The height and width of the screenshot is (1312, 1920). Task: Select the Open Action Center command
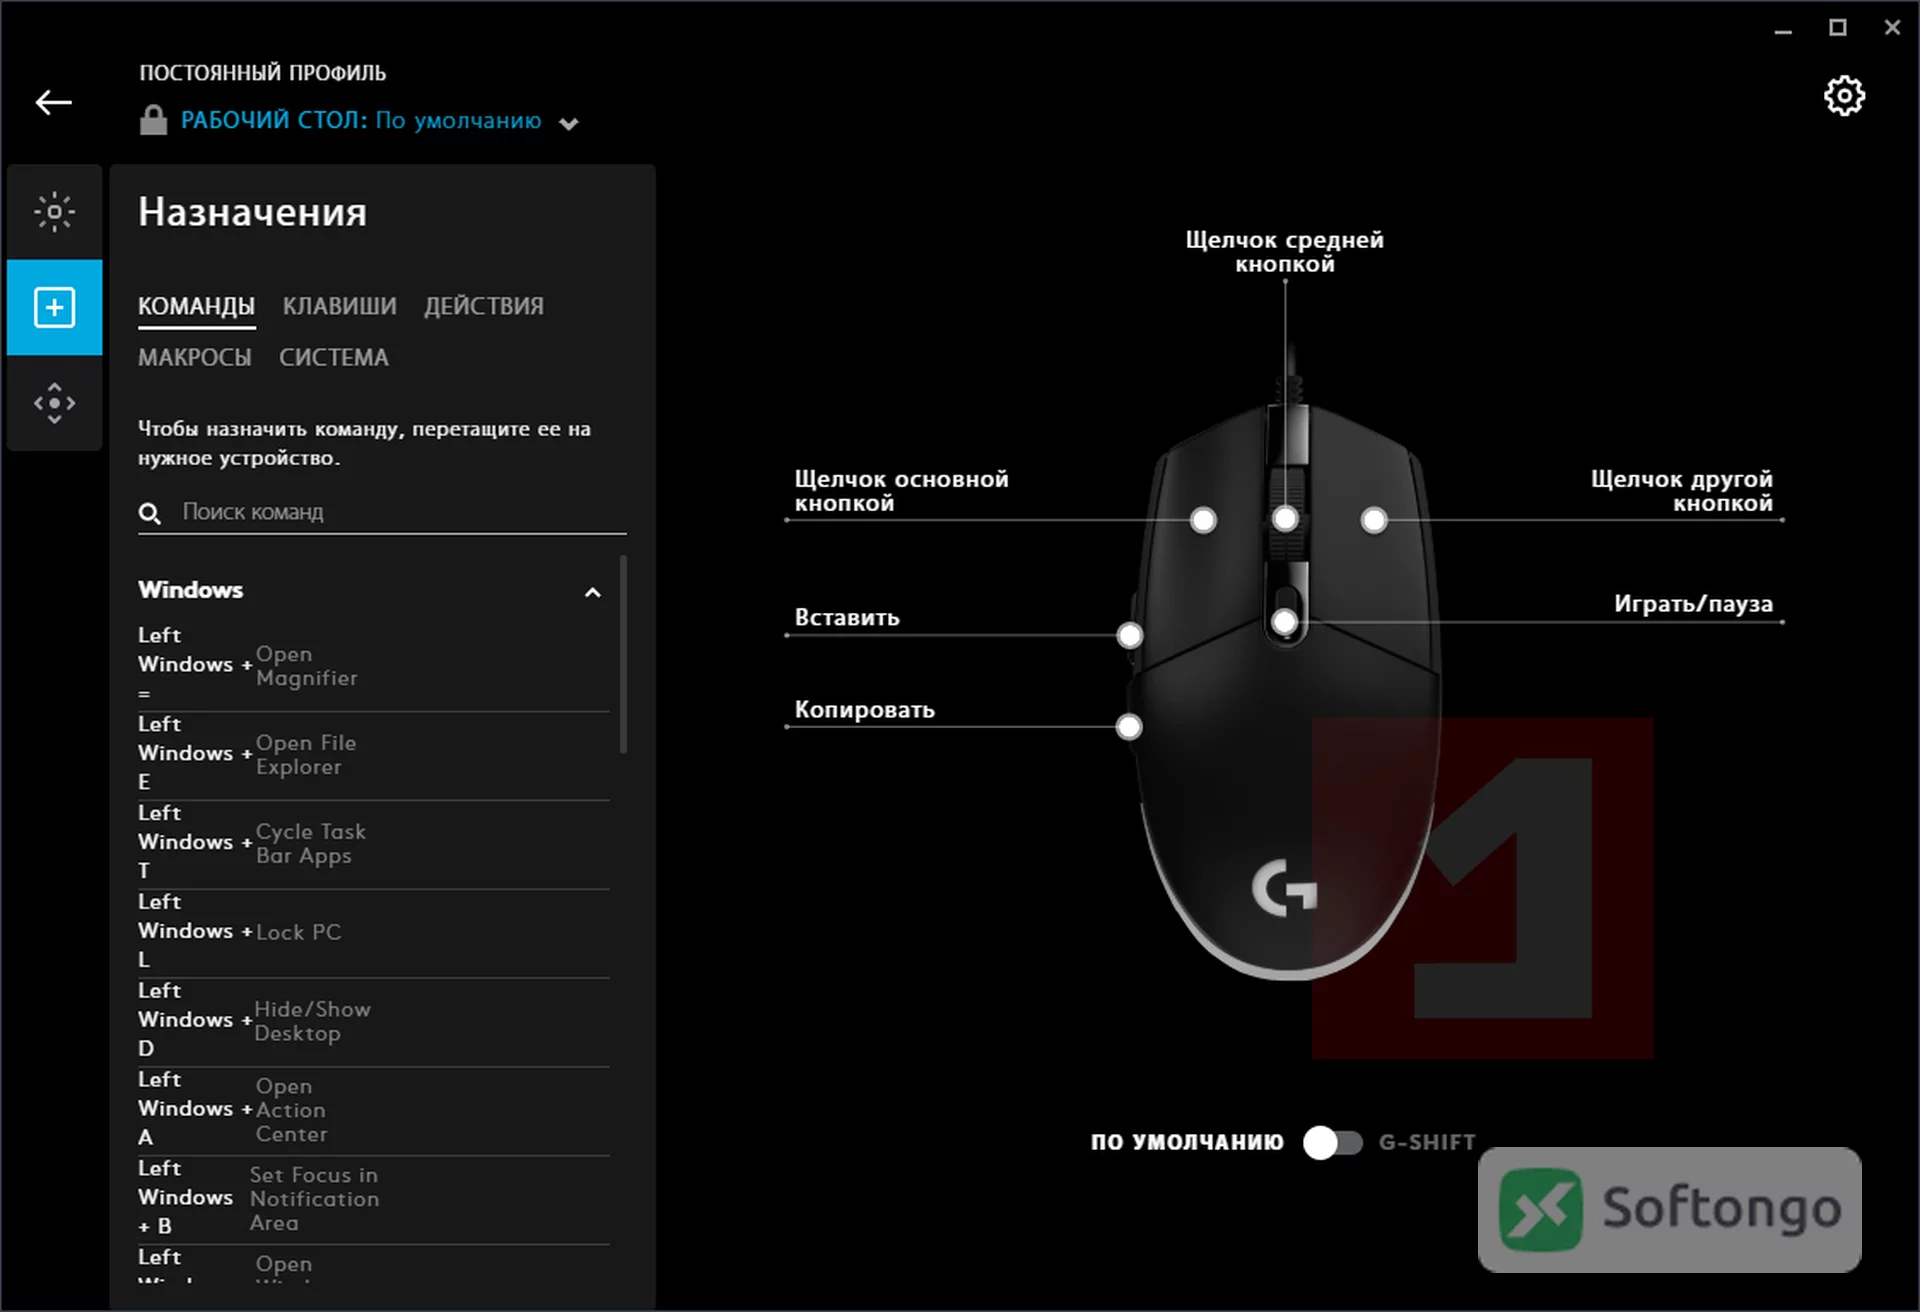point(374,1110)
